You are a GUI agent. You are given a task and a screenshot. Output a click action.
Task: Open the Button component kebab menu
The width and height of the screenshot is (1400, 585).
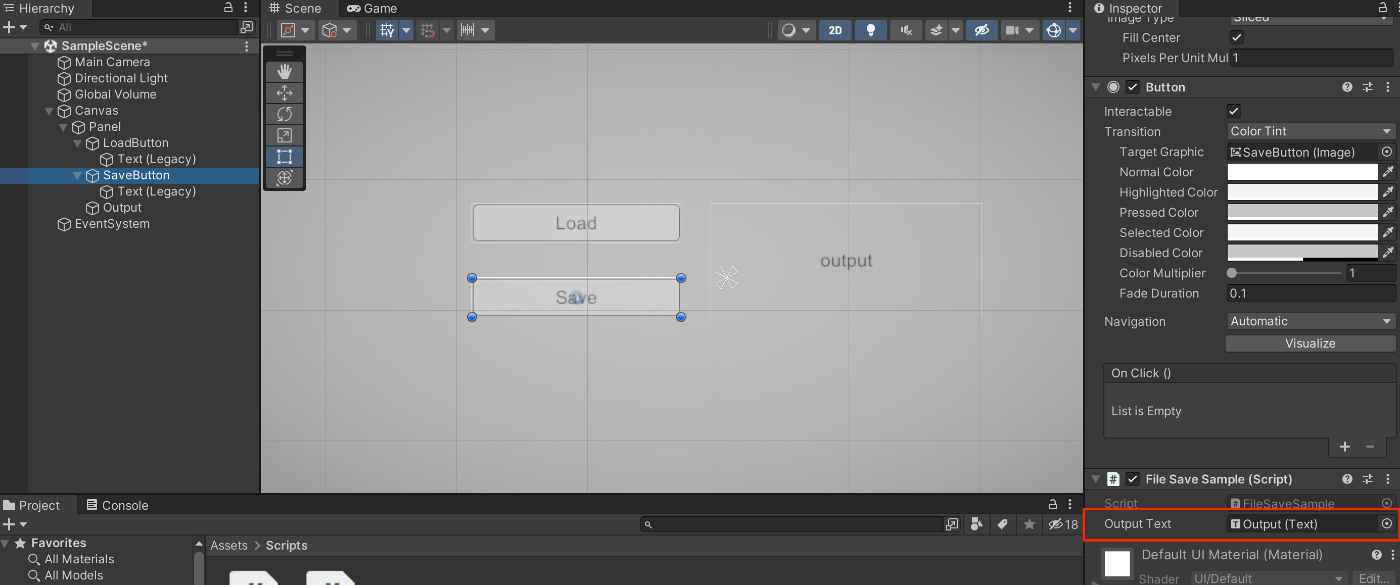(1388, 87)
